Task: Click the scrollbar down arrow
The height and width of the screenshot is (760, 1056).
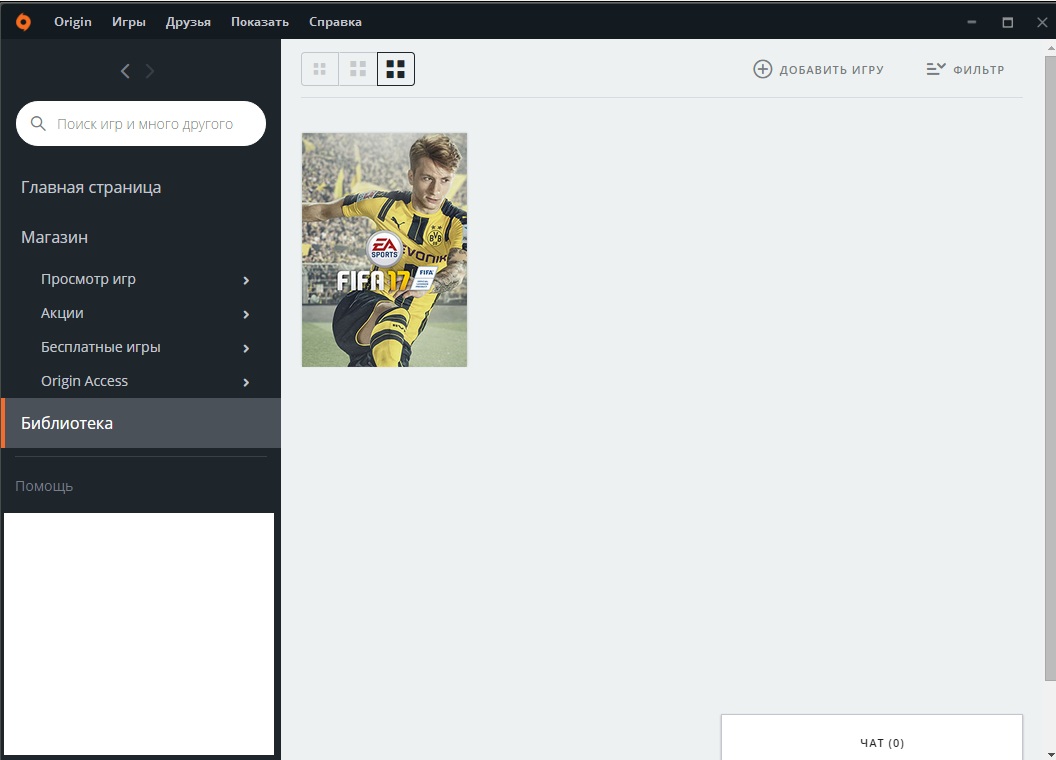Action: [x=1051, y=754]
